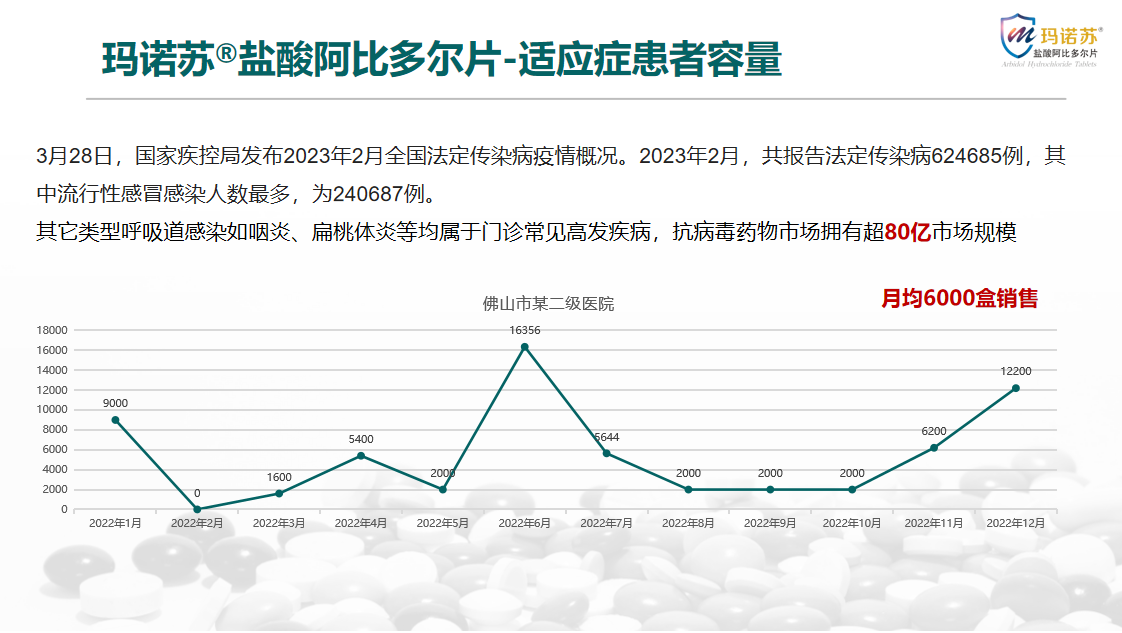Click the 玛诺苏 brand logo

1051,40
